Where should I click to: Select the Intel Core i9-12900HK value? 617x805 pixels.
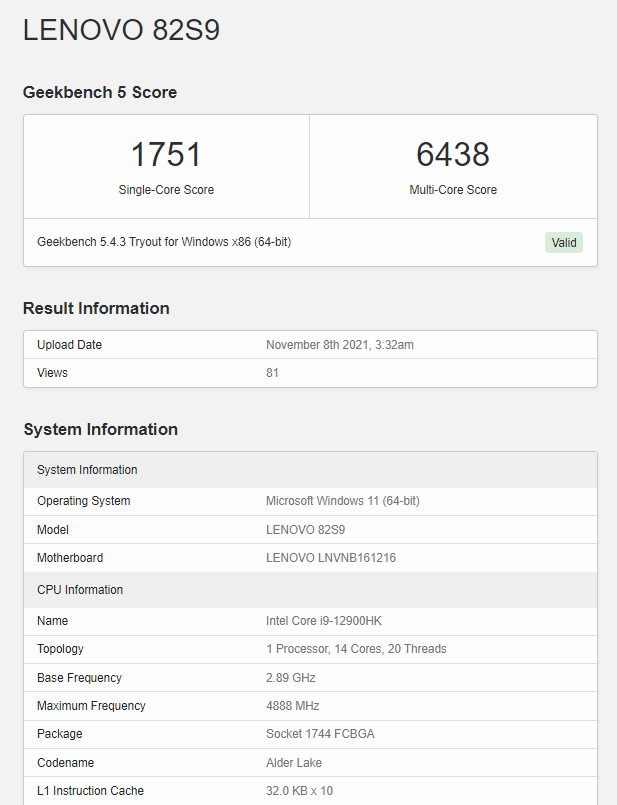coord(324,621)
